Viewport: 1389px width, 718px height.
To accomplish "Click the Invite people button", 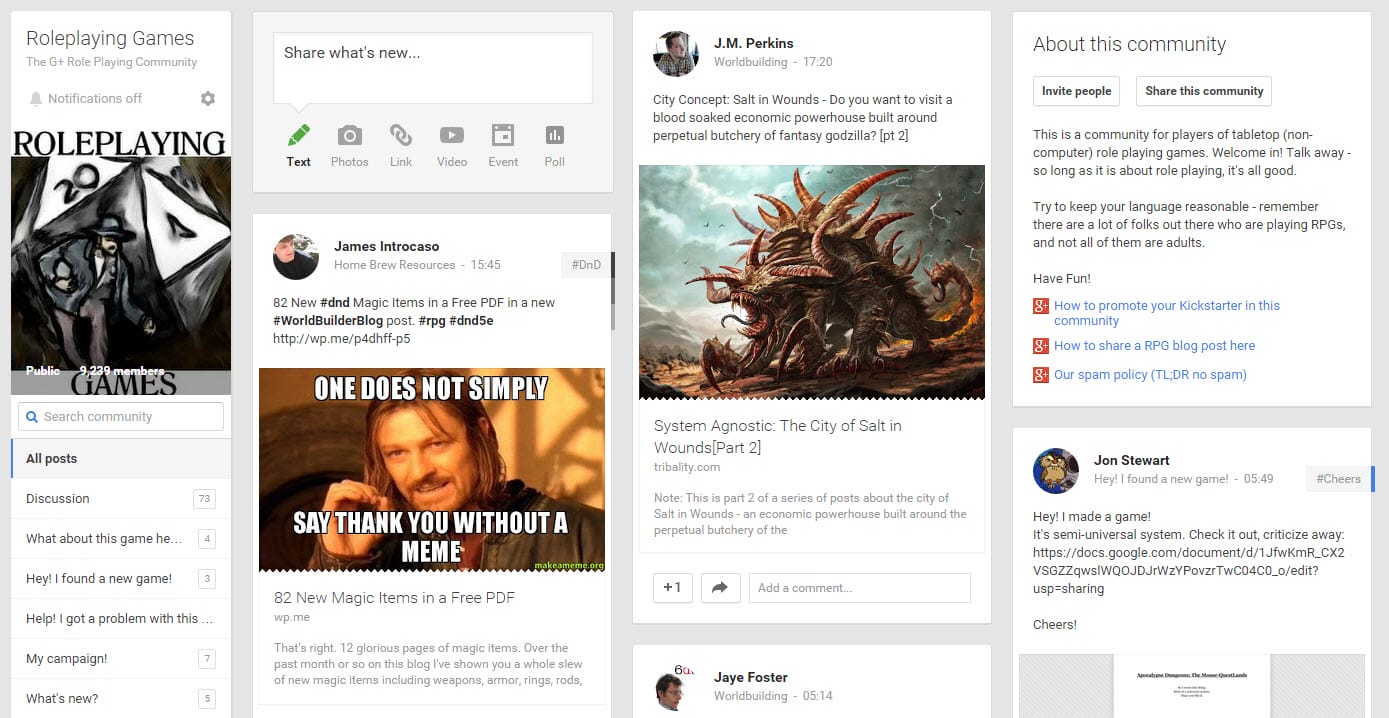I will coord(1076,91).
